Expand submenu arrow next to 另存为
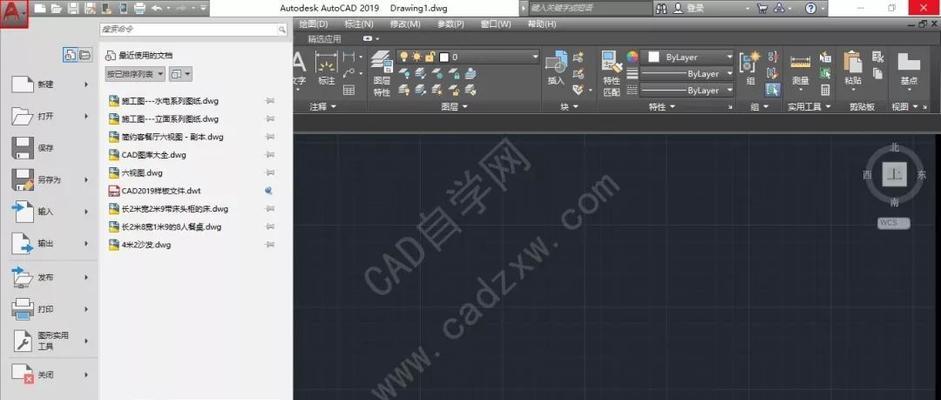This screenshot has height=400, width=941. pyautogui.click(x=86, y=179)
